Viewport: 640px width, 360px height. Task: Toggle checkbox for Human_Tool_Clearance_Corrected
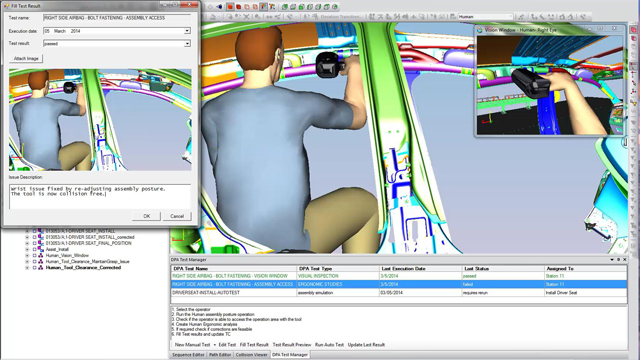click(x=35, y=268)
